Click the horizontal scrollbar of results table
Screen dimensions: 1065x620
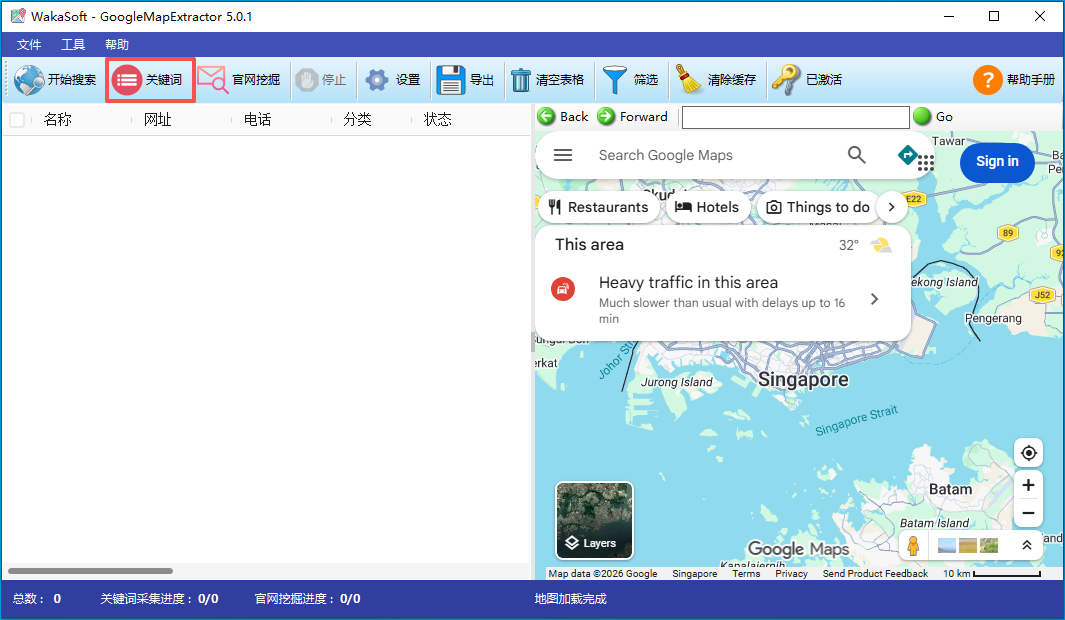[90, 571]
